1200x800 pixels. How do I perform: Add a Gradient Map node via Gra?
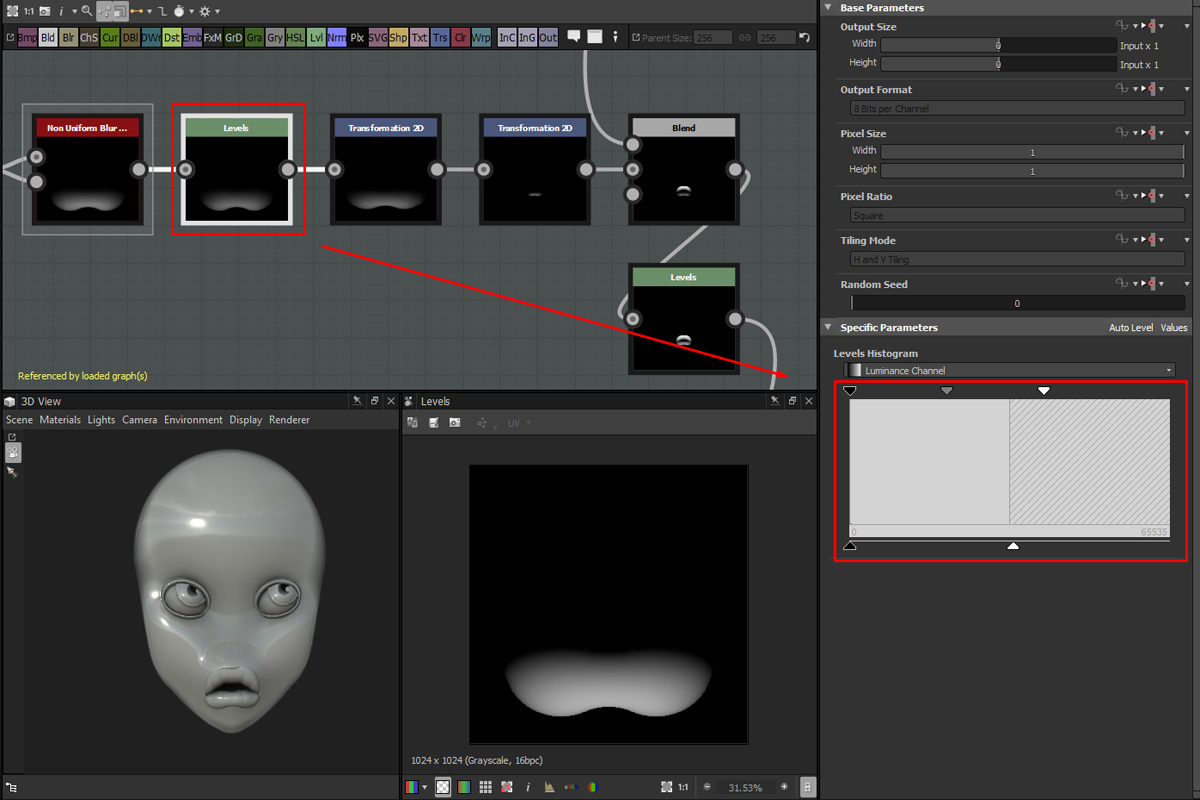[x=254, y=38]
